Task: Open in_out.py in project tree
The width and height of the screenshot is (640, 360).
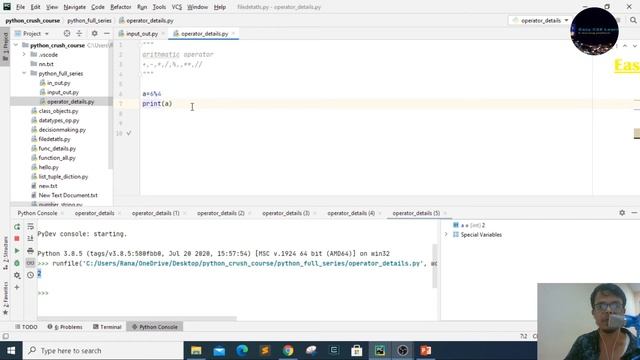Action: (59, 83)
